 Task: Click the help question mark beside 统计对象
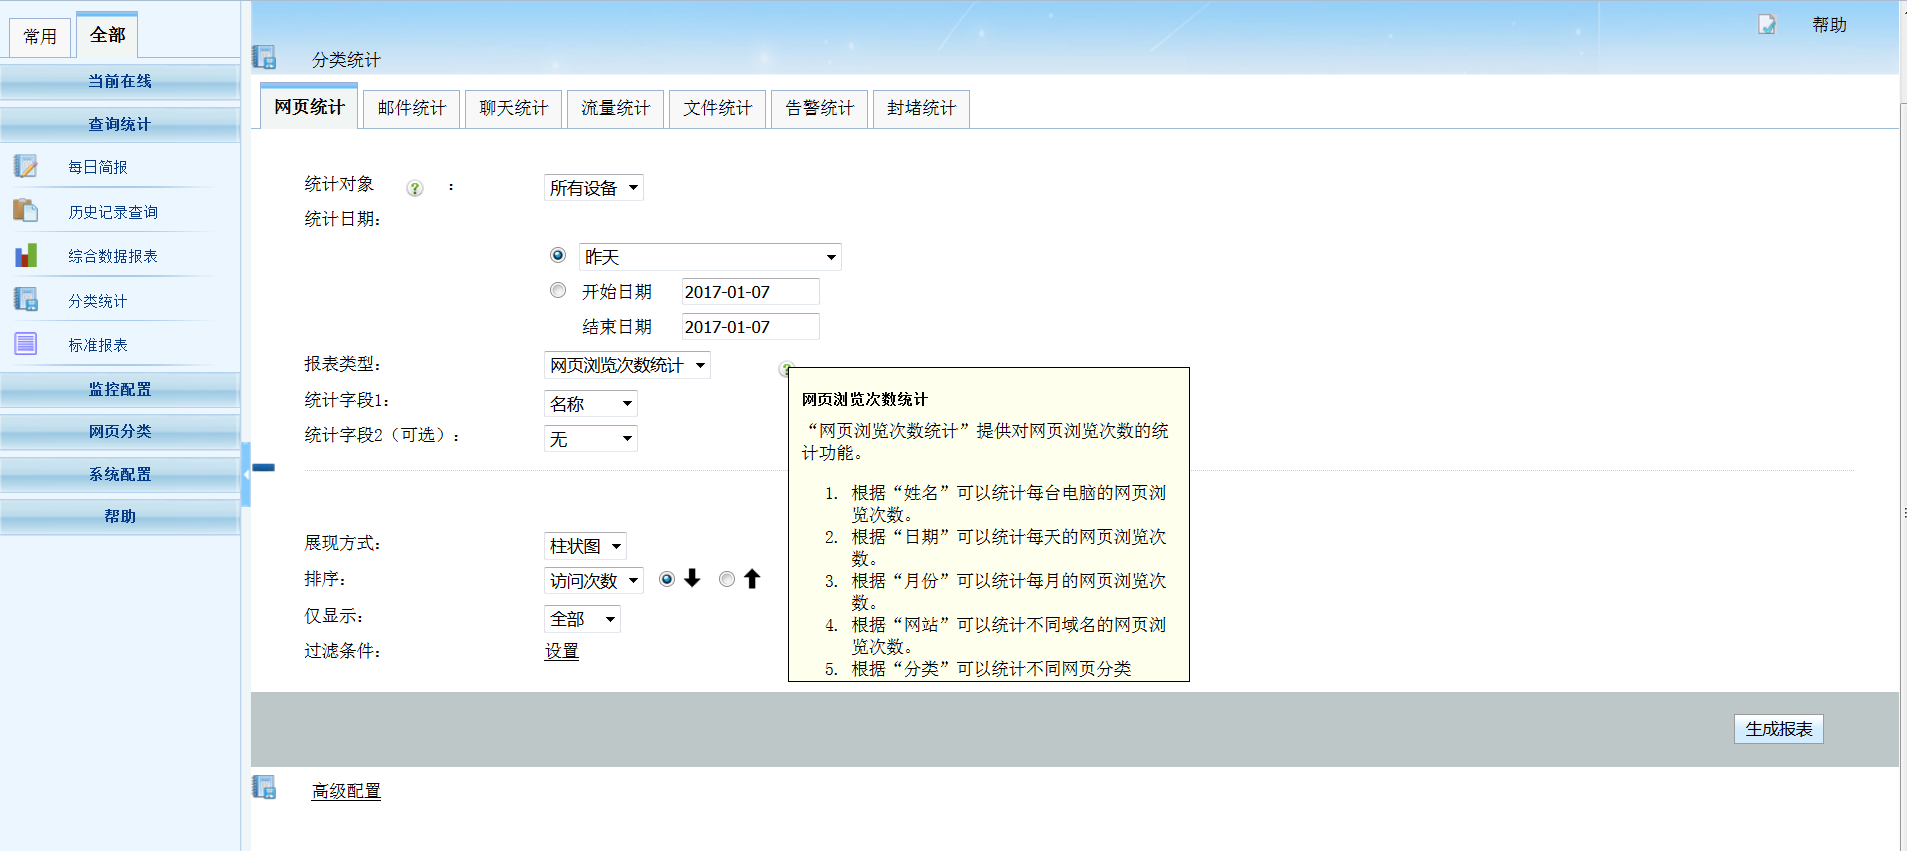coord(415,188)
